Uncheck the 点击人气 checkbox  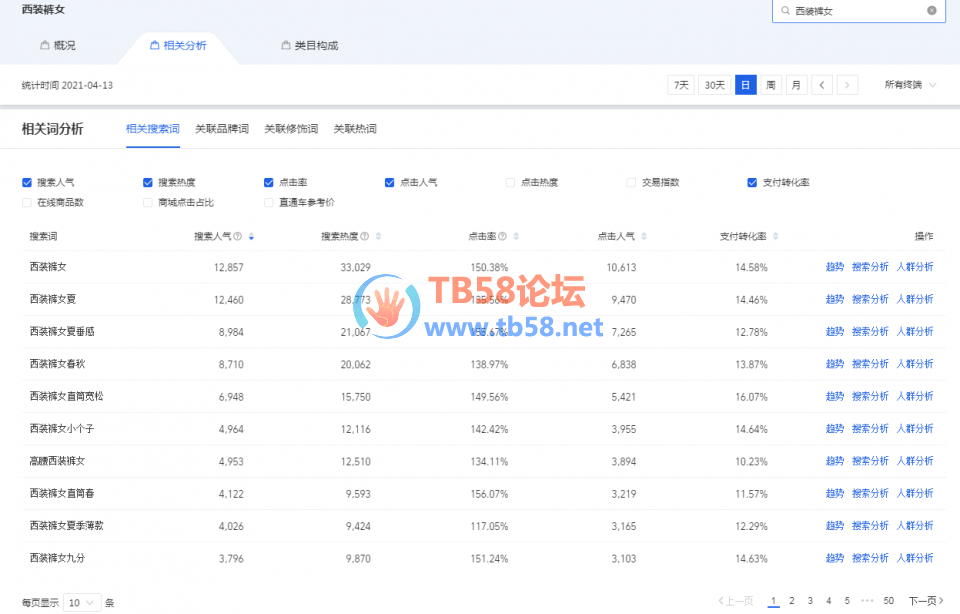click(x=389, y=182)
